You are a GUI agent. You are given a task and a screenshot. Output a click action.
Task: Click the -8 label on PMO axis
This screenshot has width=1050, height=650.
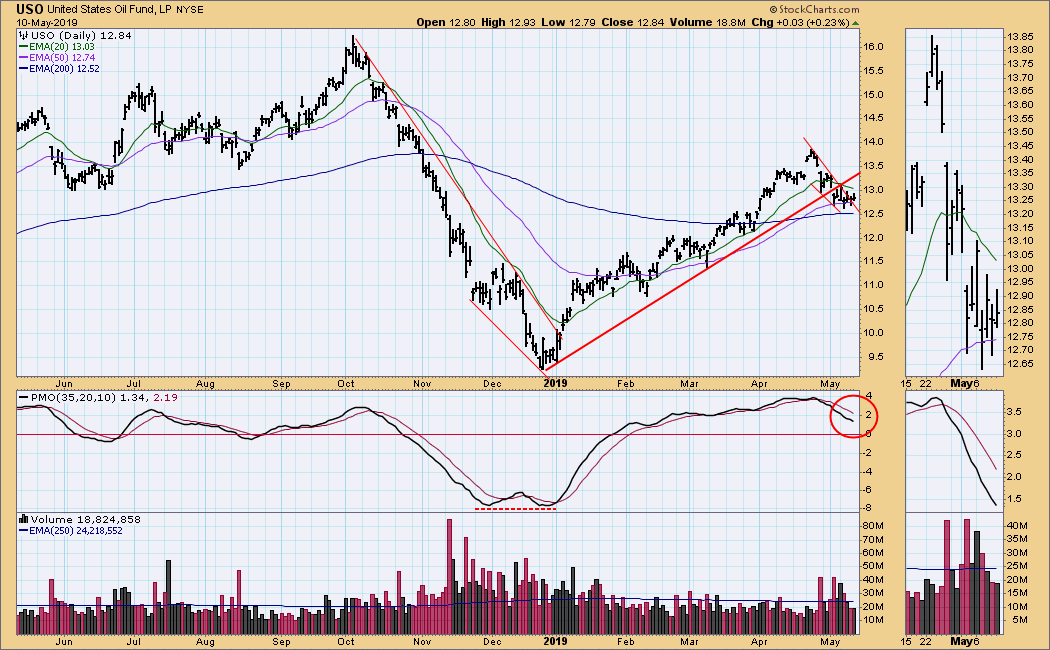[868, 508]
